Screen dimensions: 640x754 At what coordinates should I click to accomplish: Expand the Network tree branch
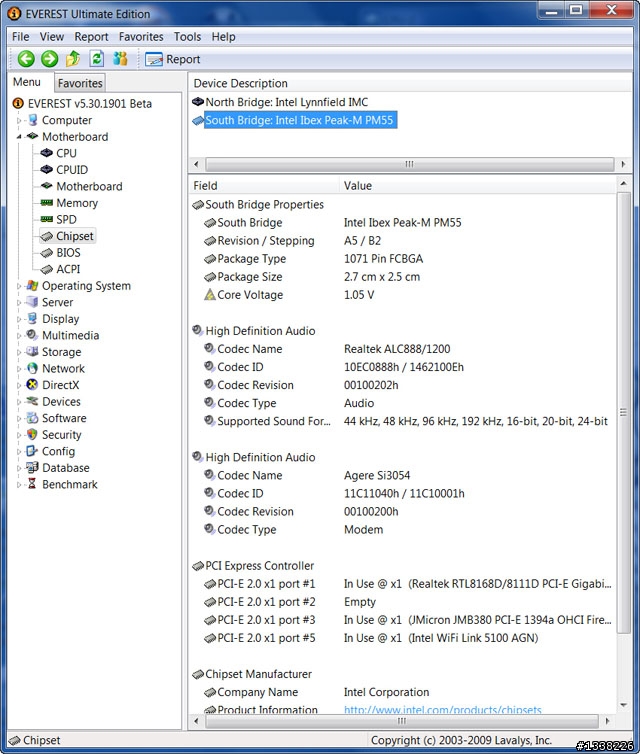[19, 369]
